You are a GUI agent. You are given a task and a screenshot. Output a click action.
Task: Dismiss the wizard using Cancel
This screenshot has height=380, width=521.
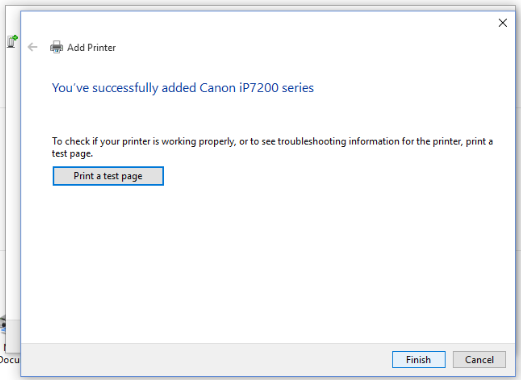479,360
